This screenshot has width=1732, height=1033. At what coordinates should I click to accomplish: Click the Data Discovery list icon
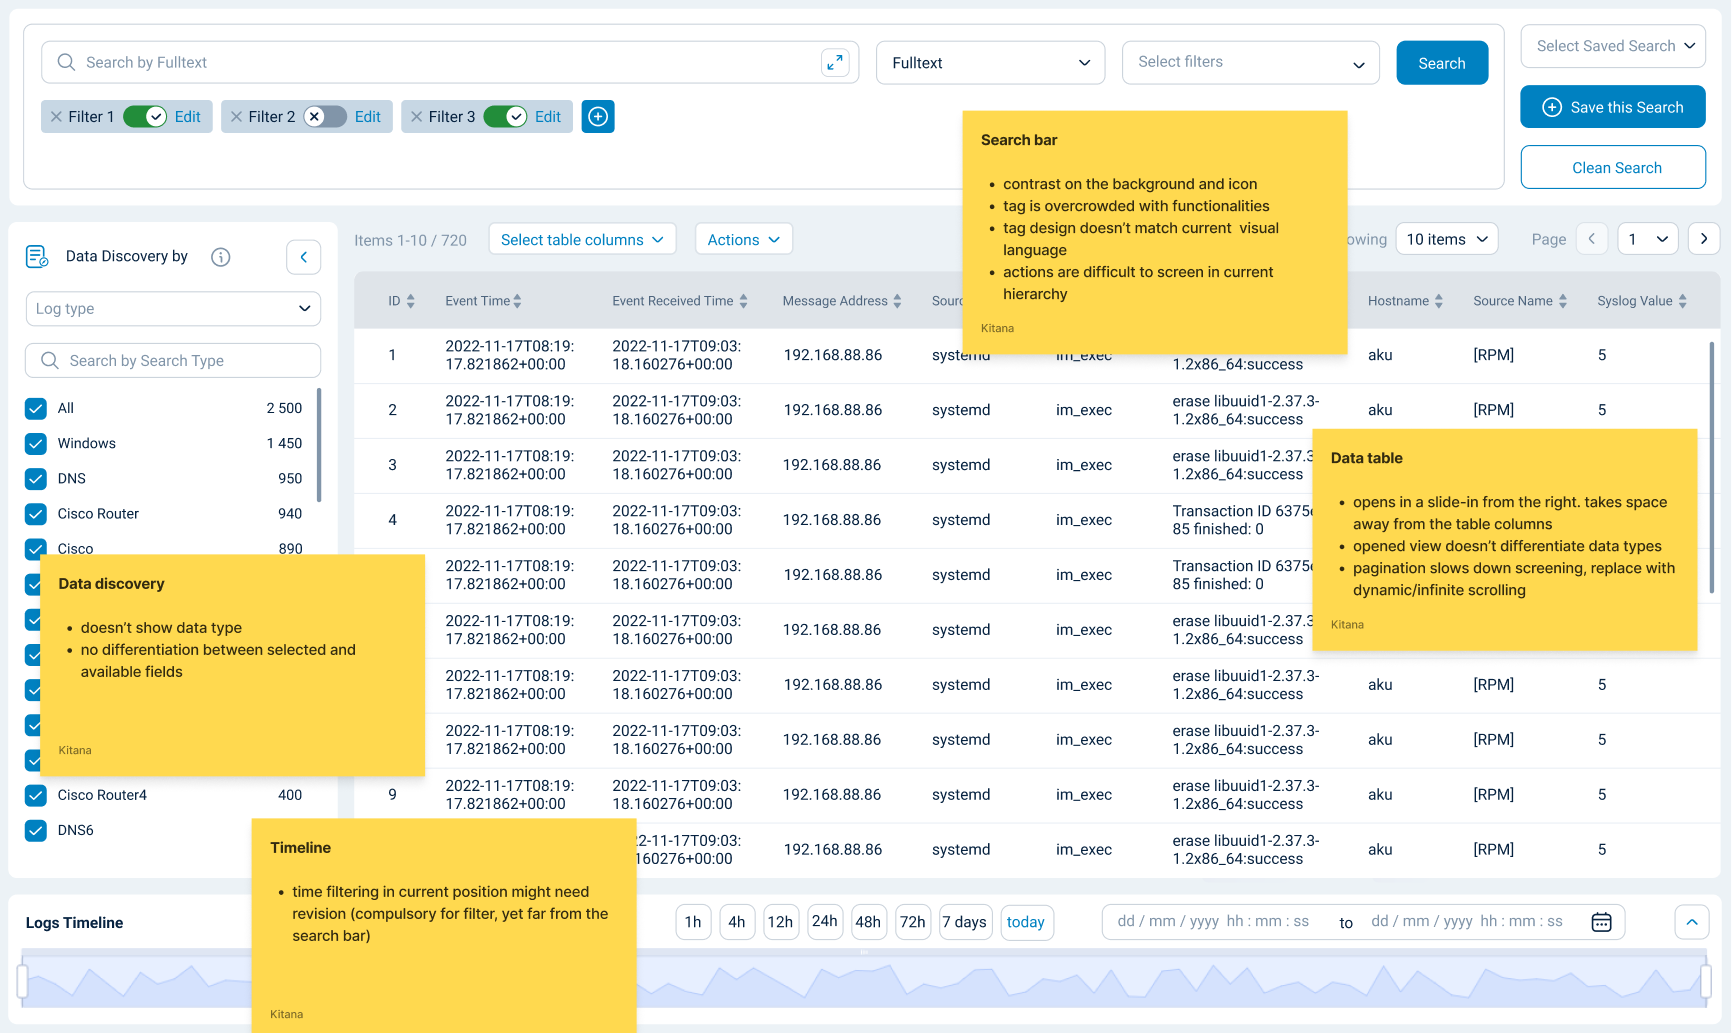pyautogui.click(x=37, y=257)
